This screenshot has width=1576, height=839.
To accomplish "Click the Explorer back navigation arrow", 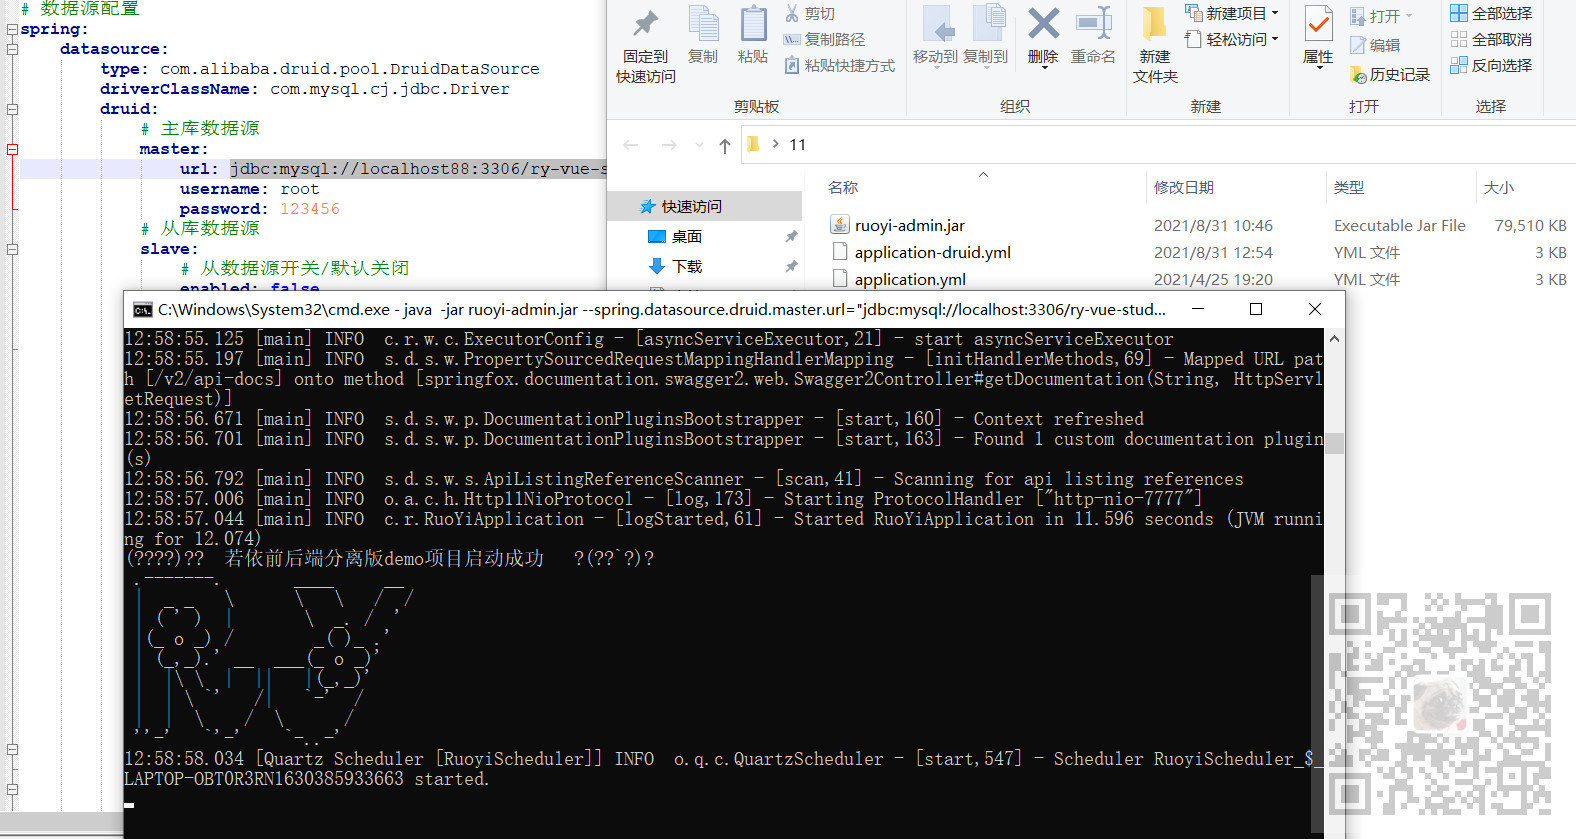I will tap(631, 145).
